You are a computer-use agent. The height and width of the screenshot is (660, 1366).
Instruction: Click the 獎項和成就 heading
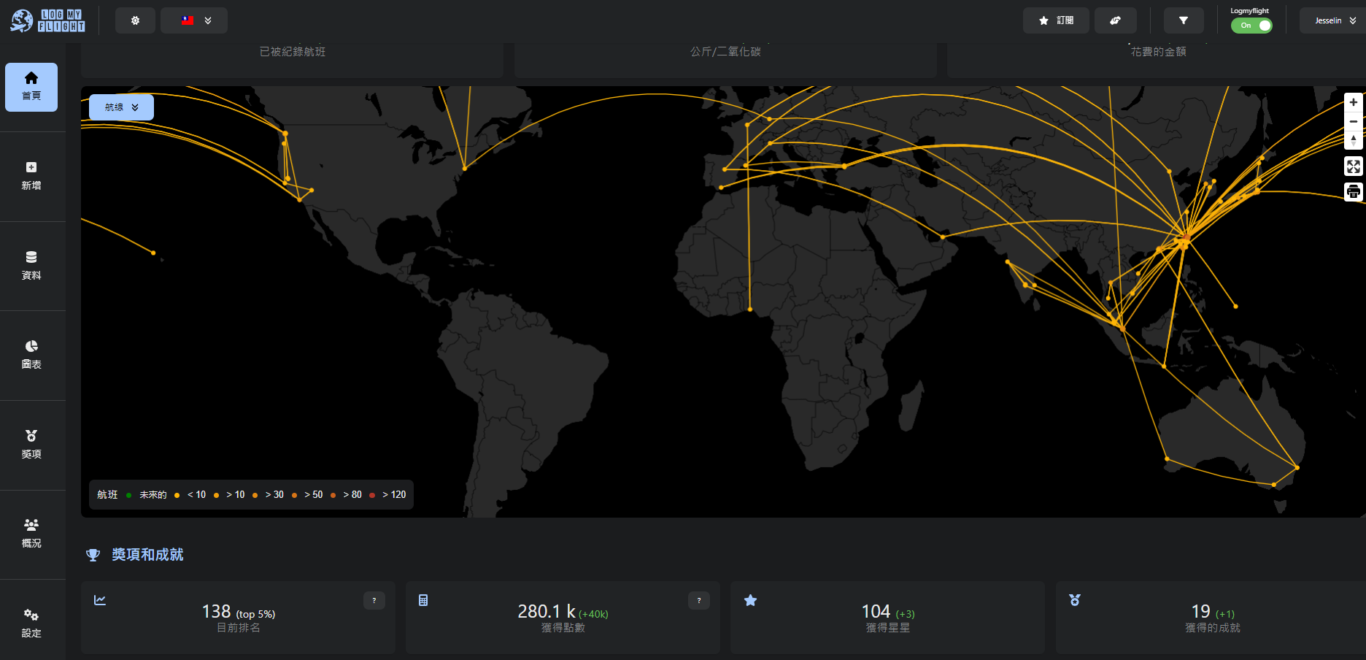(147, 554)
